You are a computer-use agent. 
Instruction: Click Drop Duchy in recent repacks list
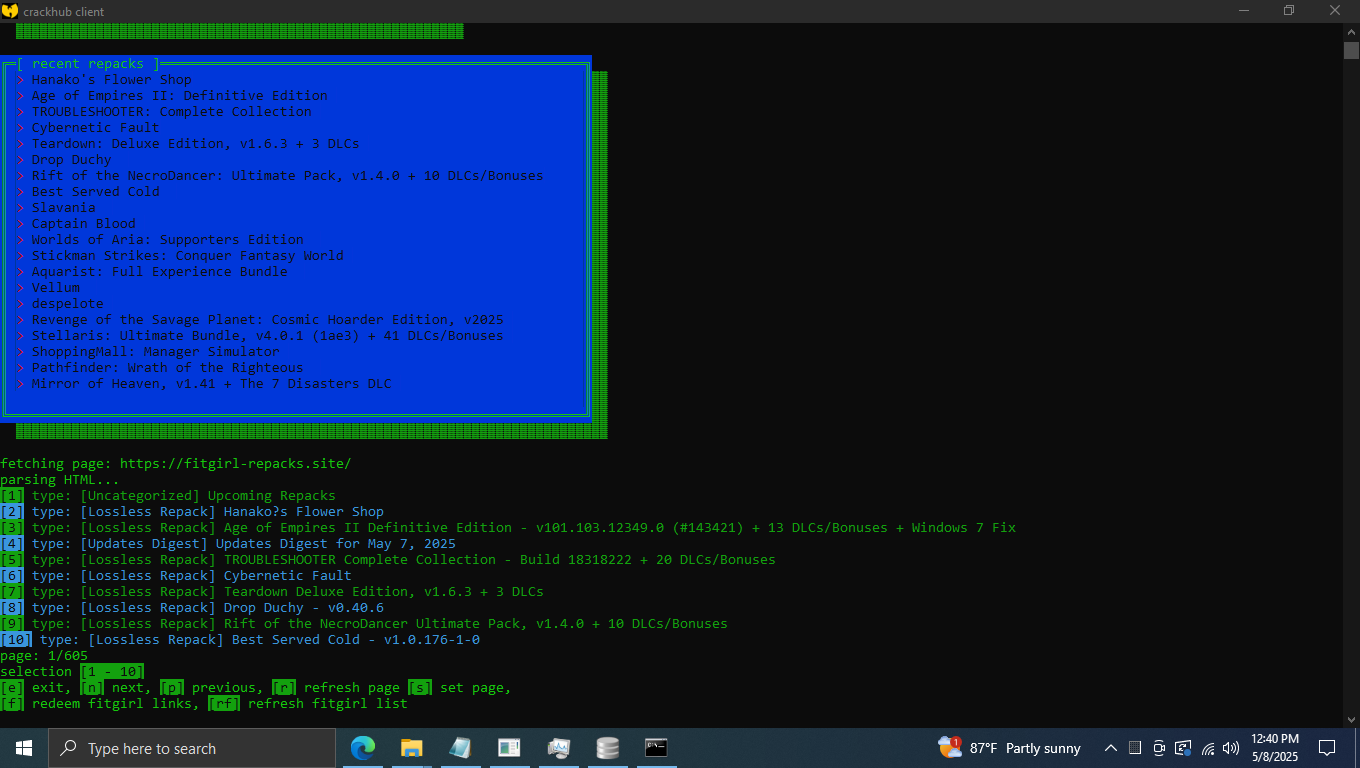click(71, 159)
